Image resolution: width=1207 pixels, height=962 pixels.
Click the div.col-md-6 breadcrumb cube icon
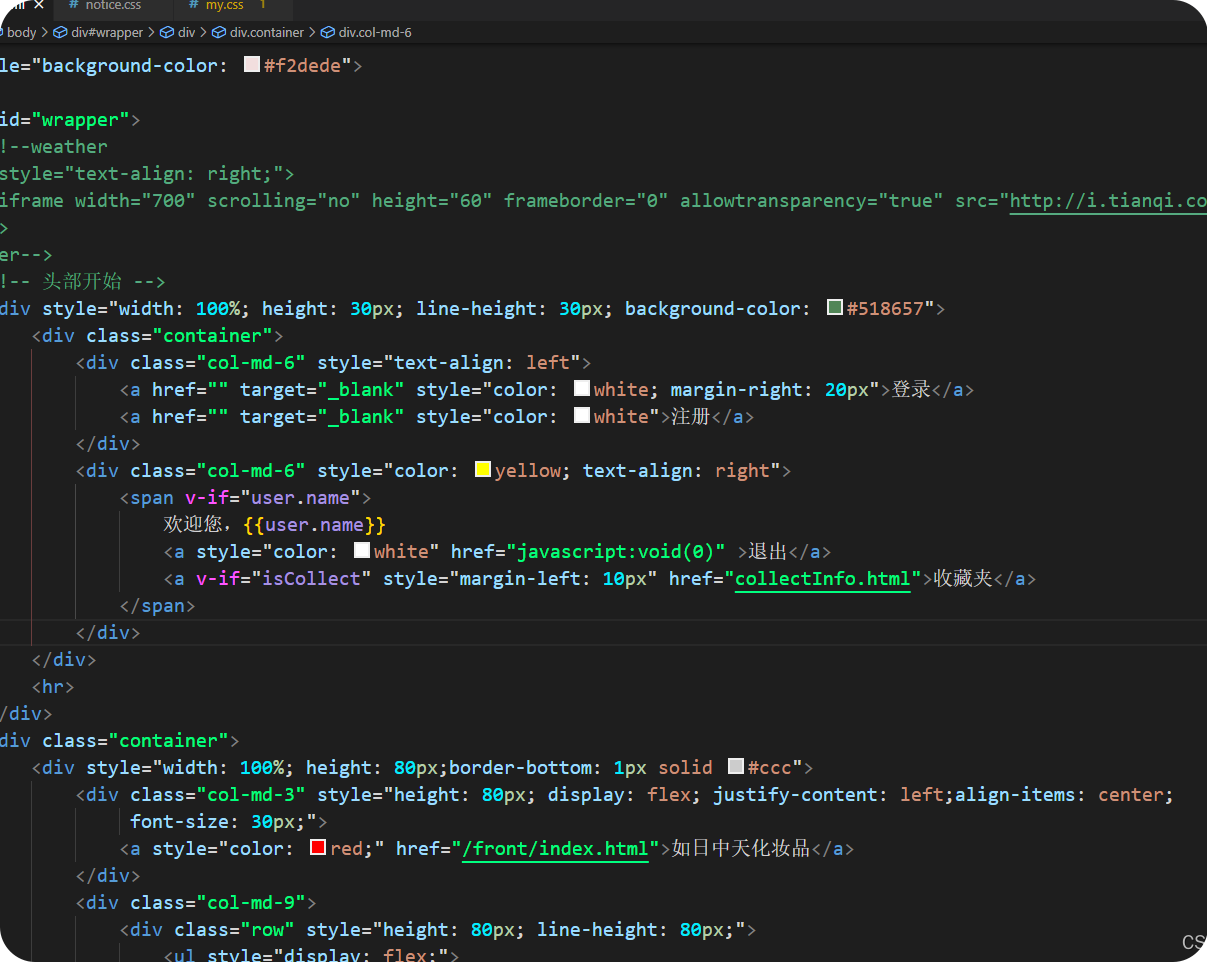pos(328,33)
